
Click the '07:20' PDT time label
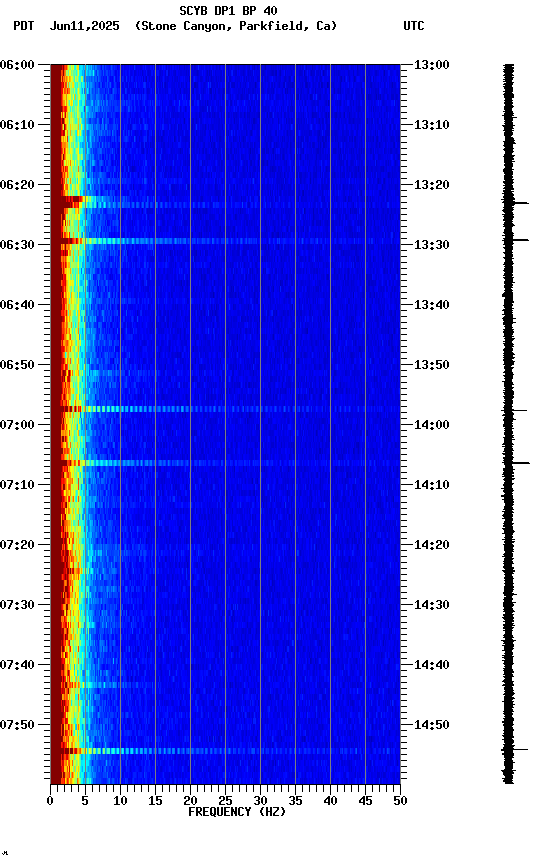(17, 545)
